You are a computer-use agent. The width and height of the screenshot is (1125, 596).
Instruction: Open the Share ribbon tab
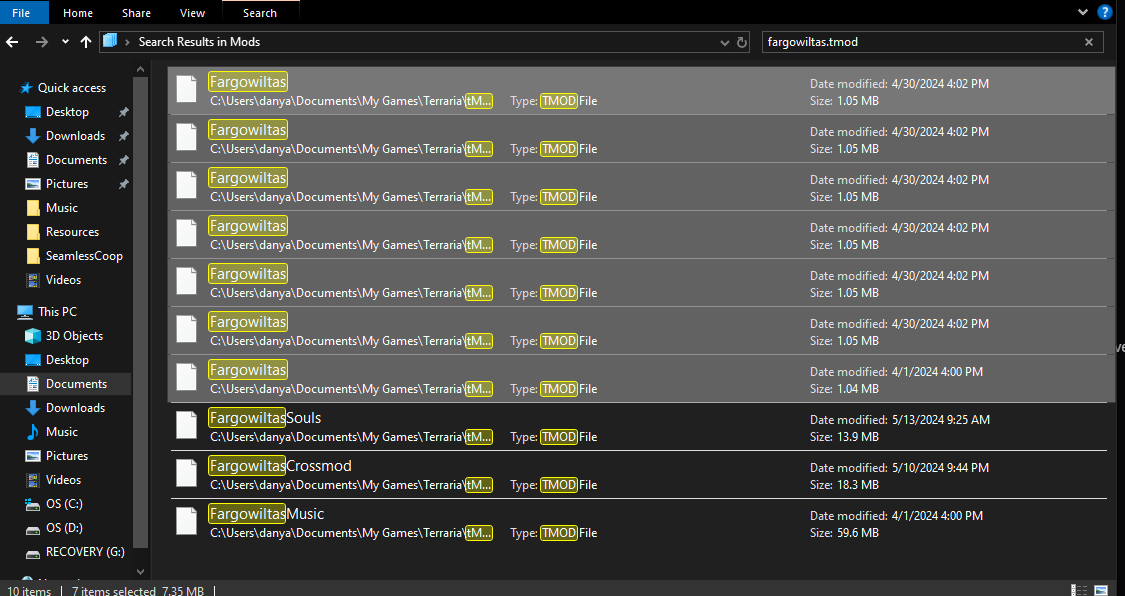coord(136,13)
